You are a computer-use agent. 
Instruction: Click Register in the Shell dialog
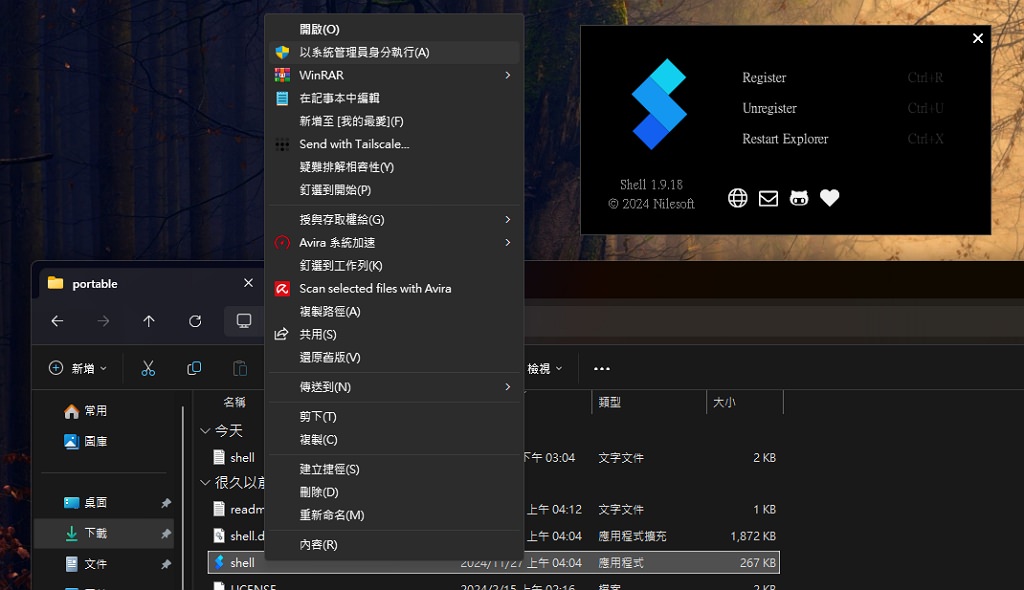pyautogui.click(x=764, y=77)
